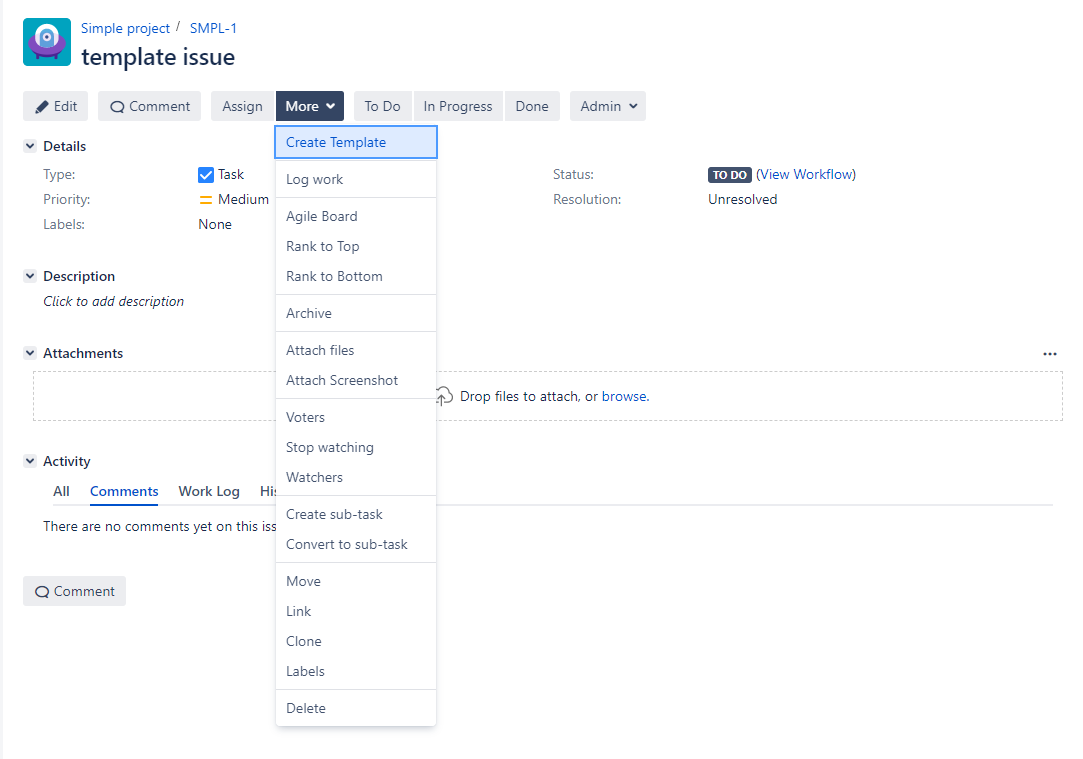This screenshot has height=759, width=1083.
Task: Click the attachments three-dot options icon
Action: (x=1049, y=354)
